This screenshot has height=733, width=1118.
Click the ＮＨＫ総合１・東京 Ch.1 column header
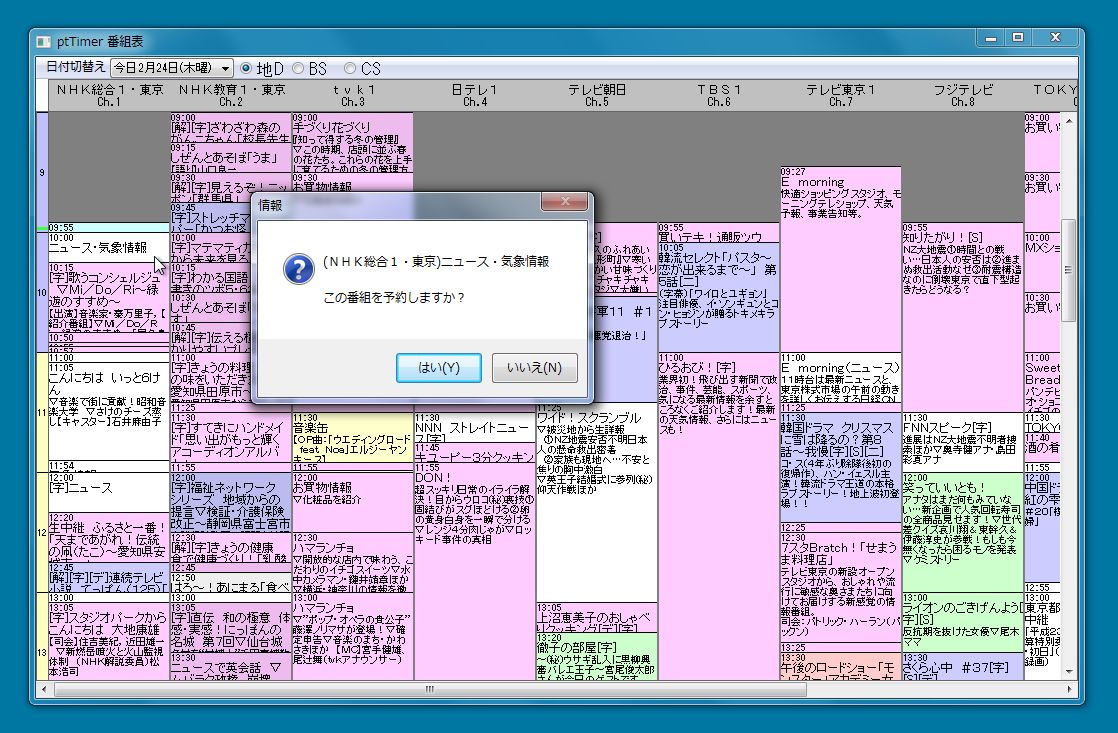(109, 96)
